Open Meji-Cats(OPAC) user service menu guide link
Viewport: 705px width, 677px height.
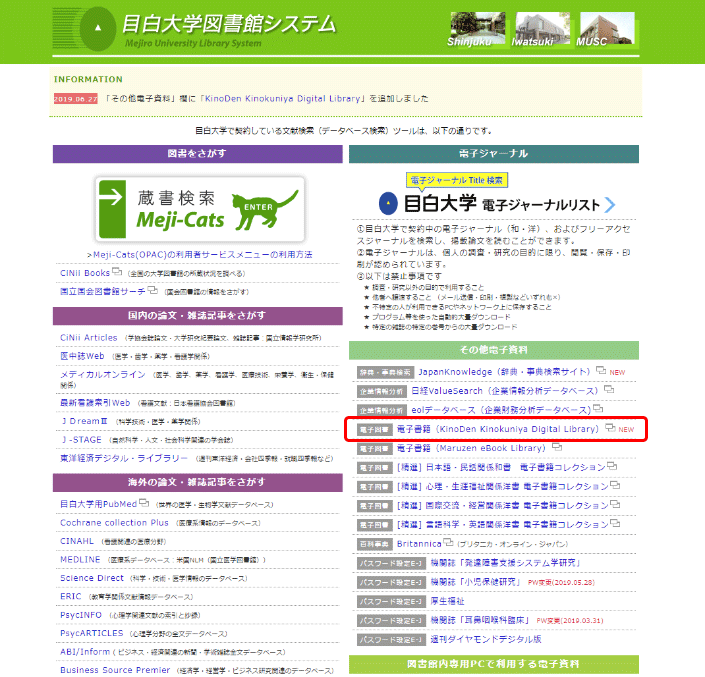point(203,254)
